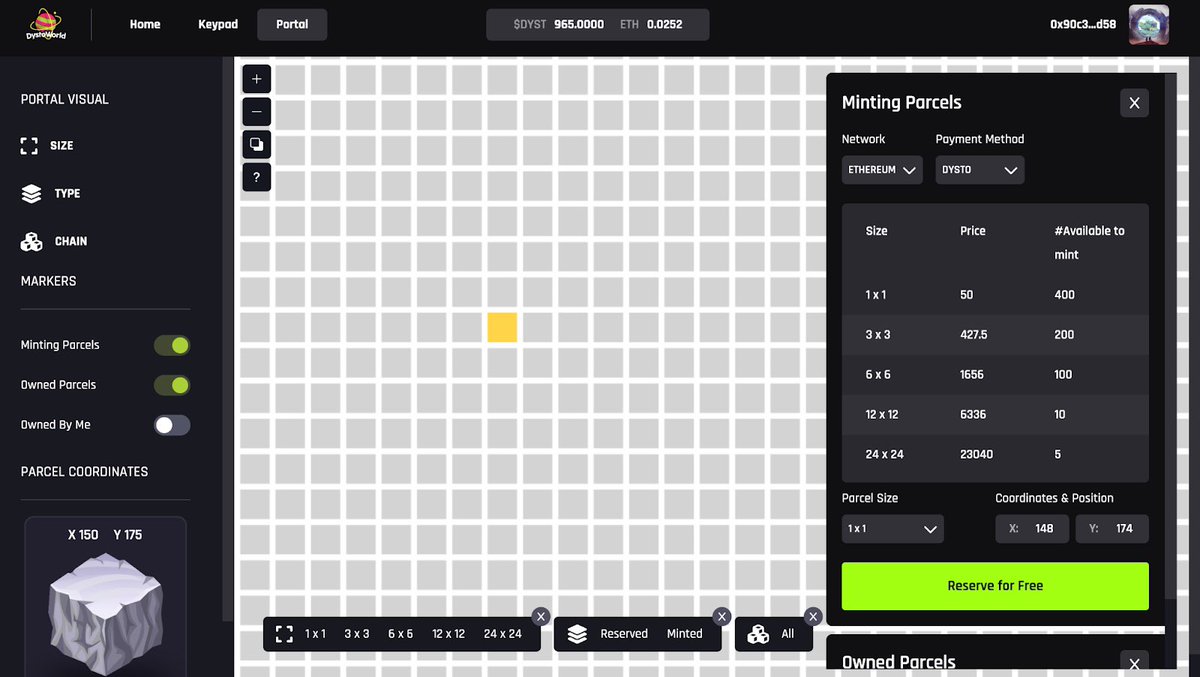Select the 12 x 12 size filter
The image size is (1200, 677).
pyautogui.click(x=448, y=634)
